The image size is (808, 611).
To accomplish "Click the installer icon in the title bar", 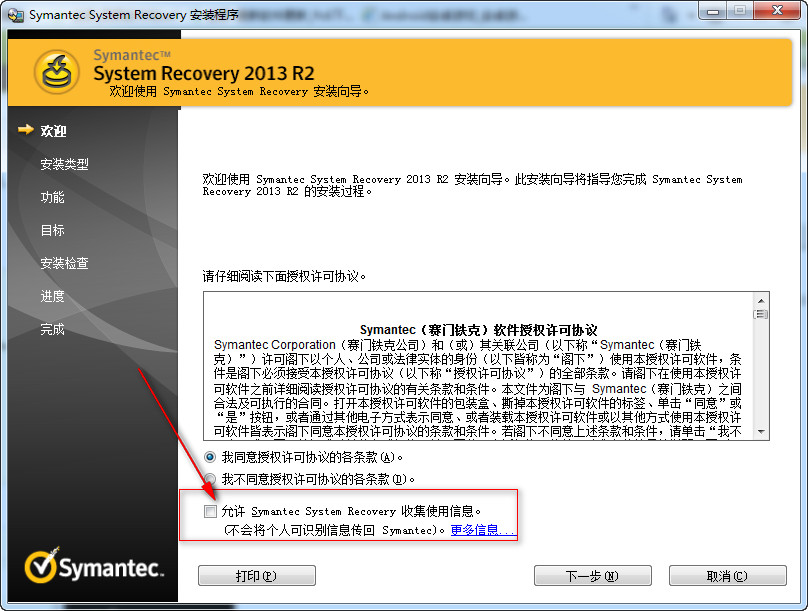I will (15, 15).
